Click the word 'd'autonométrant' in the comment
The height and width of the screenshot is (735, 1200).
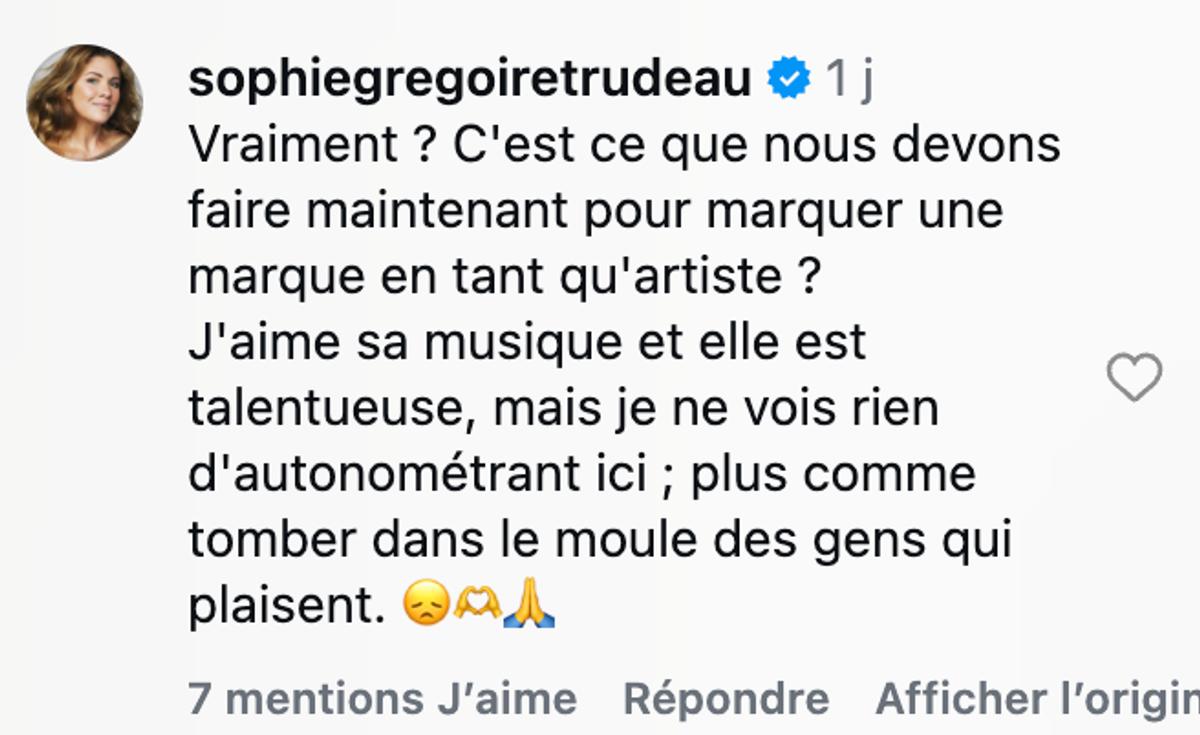[417, 475]
